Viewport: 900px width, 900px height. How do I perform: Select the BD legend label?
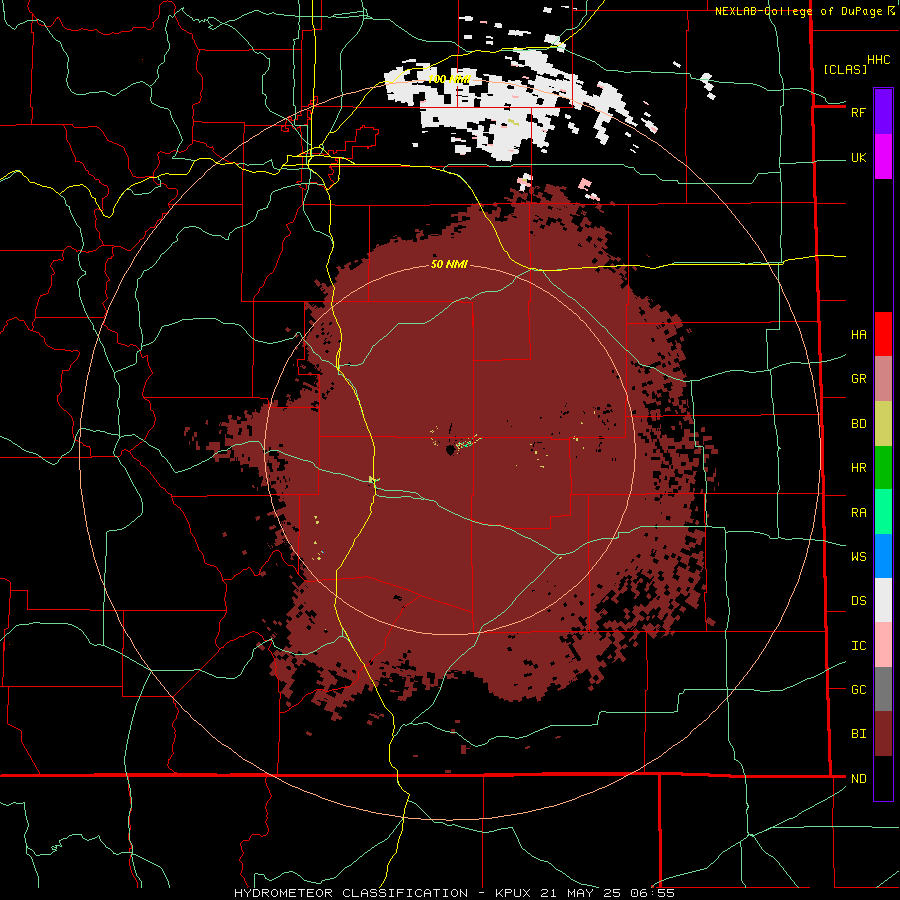858,424
